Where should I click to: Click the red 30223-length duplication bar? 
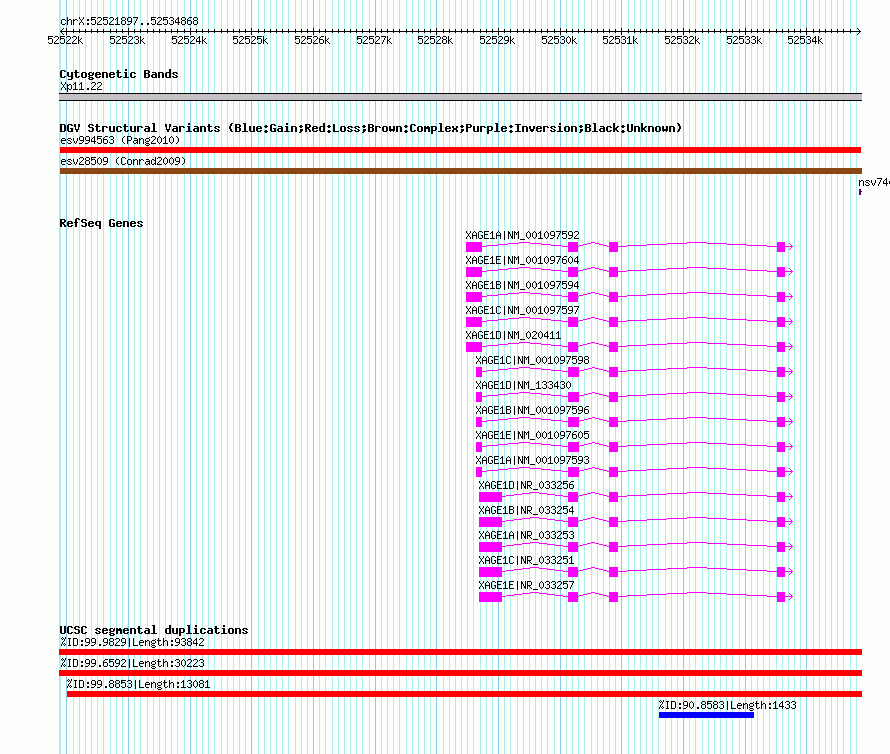click(x=460, y=673)
